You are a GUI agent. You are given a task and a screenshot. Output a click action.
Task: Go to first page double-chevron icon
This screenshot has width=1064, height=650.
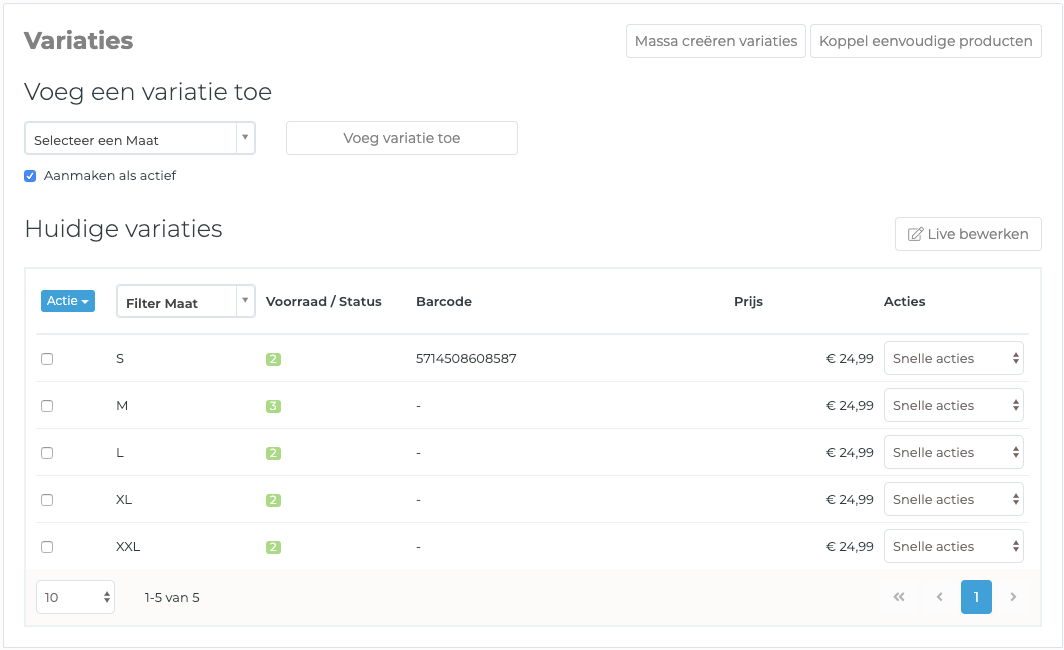[x=899, y=597]
